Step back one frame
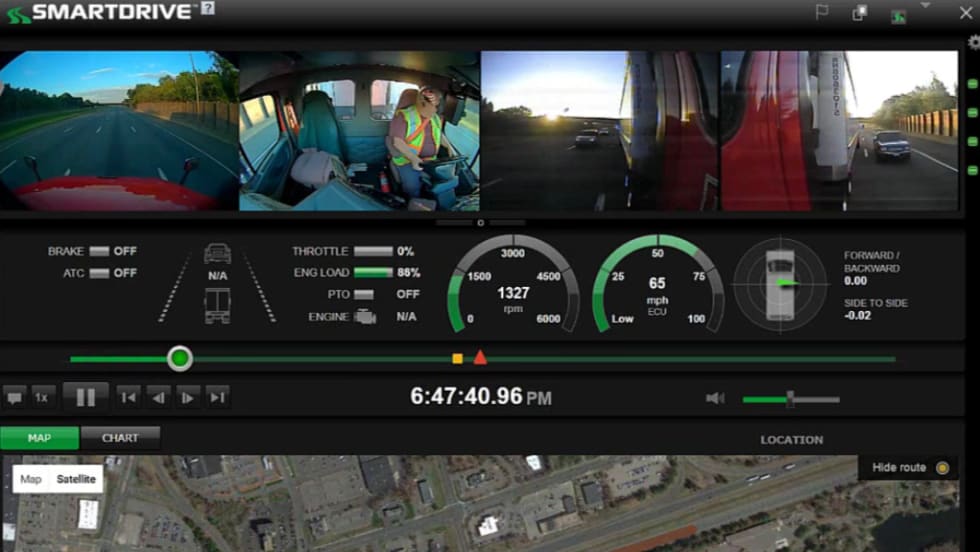 point(158,397)
